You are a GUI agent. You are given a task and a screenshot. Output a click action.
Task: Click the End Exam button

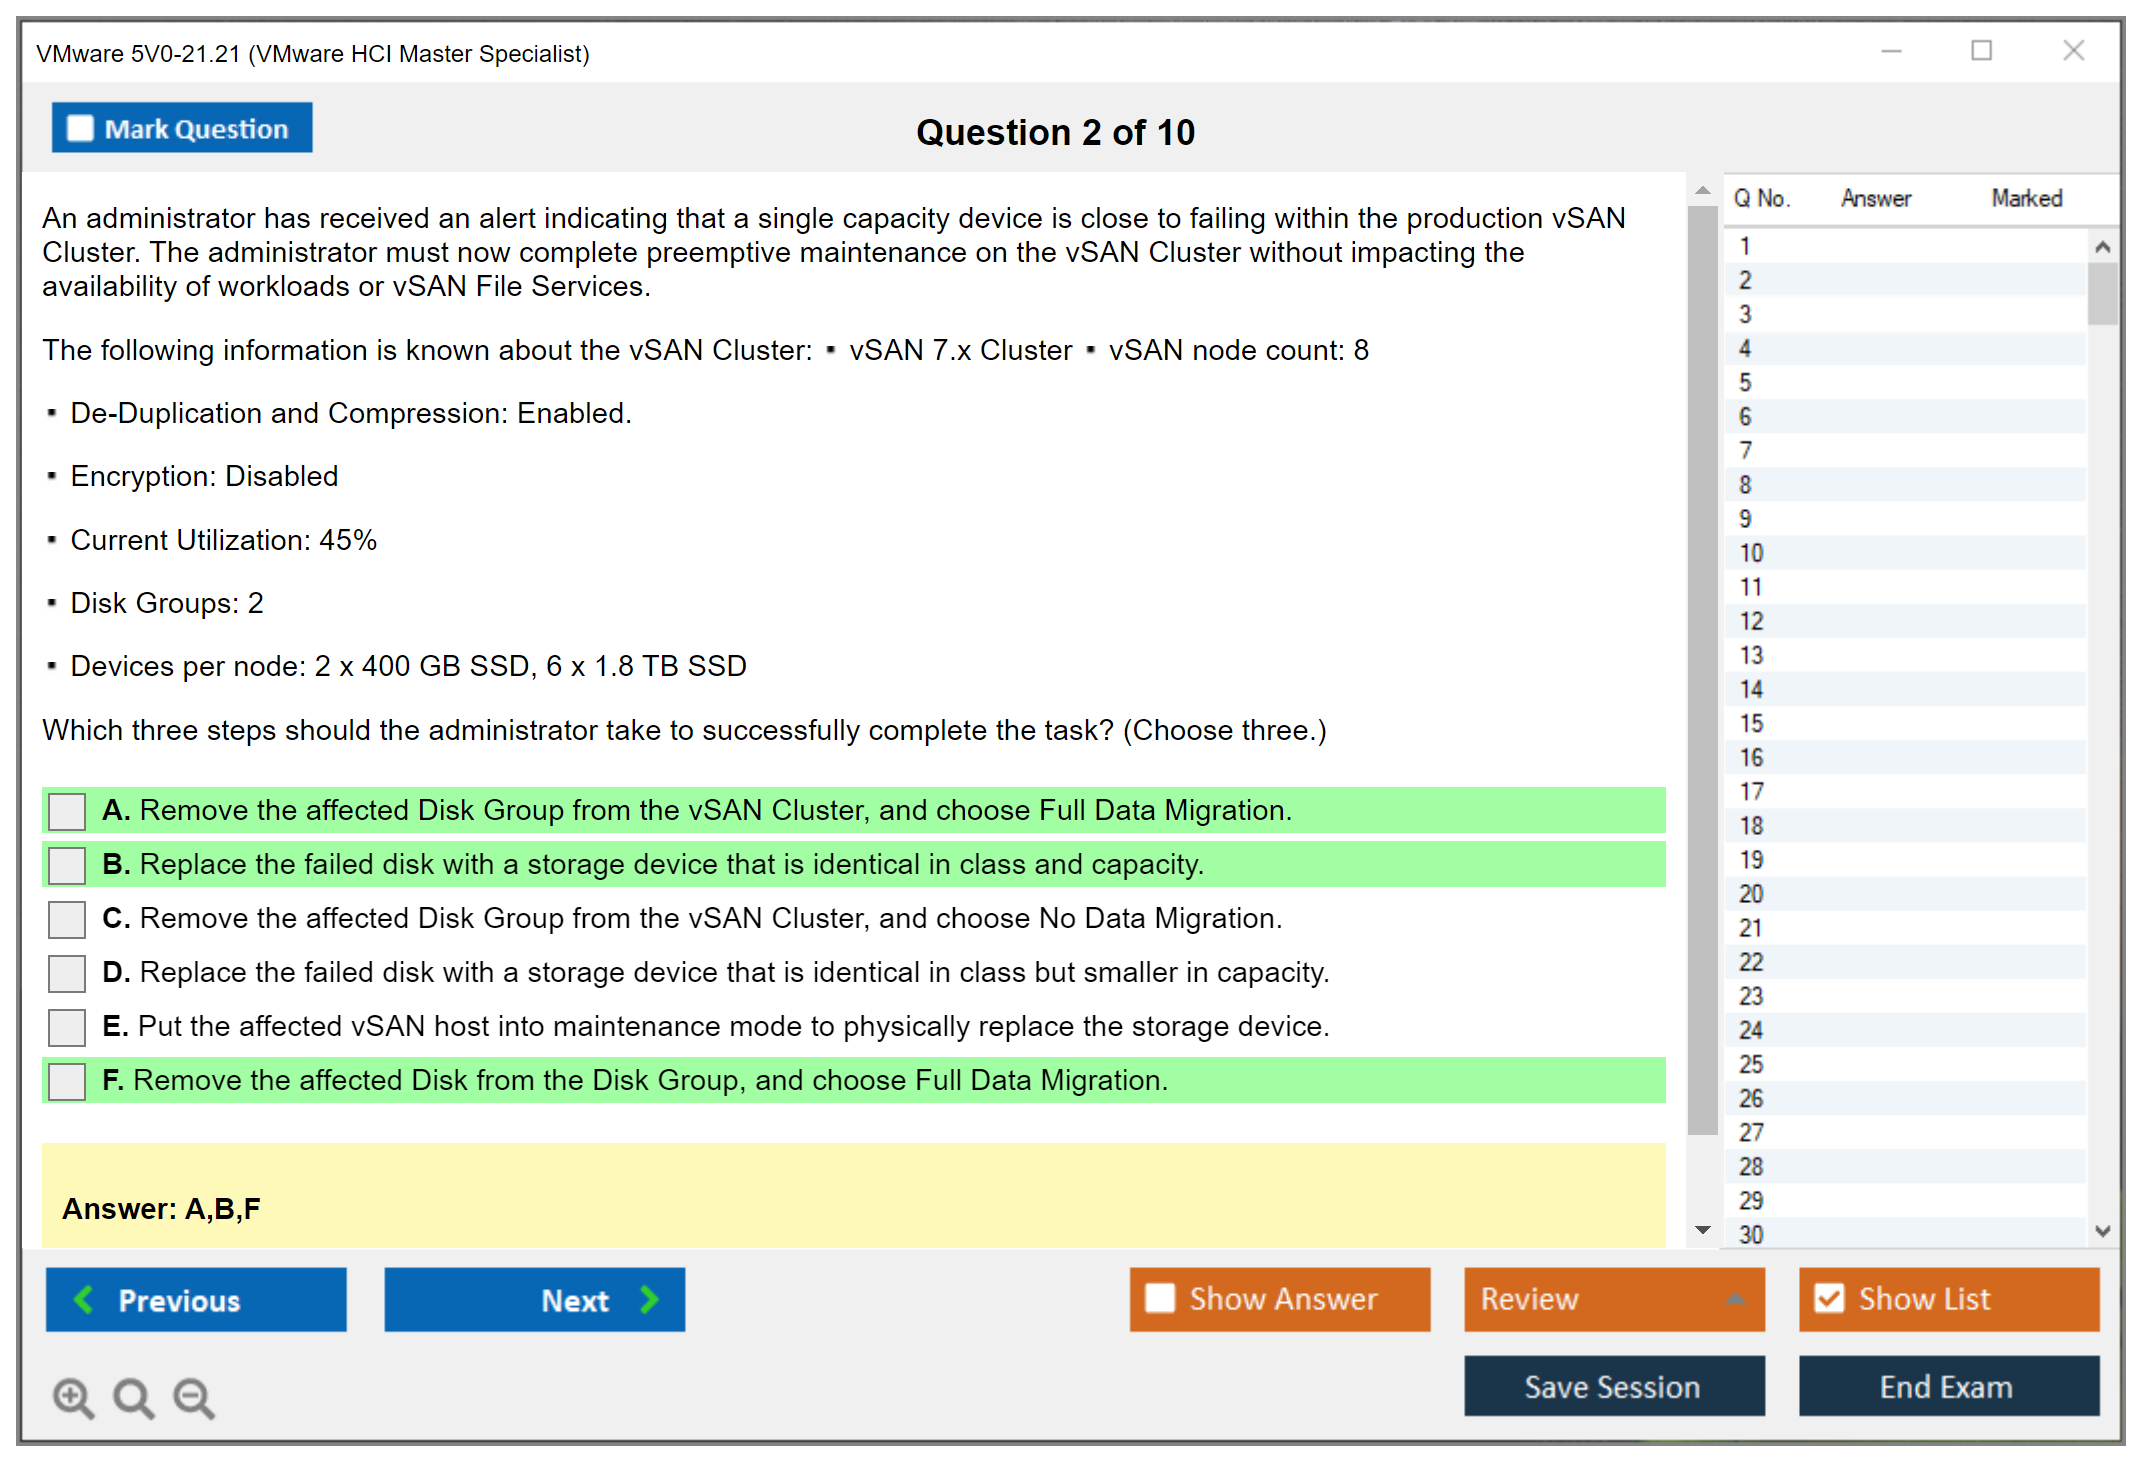(x=1947, y=1386)
